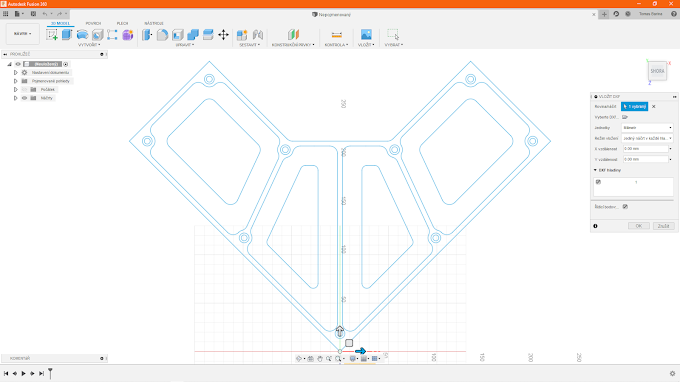Screen dimensions: 680x382
Task: Collapse the root component node
Action: tap(10, 64)
